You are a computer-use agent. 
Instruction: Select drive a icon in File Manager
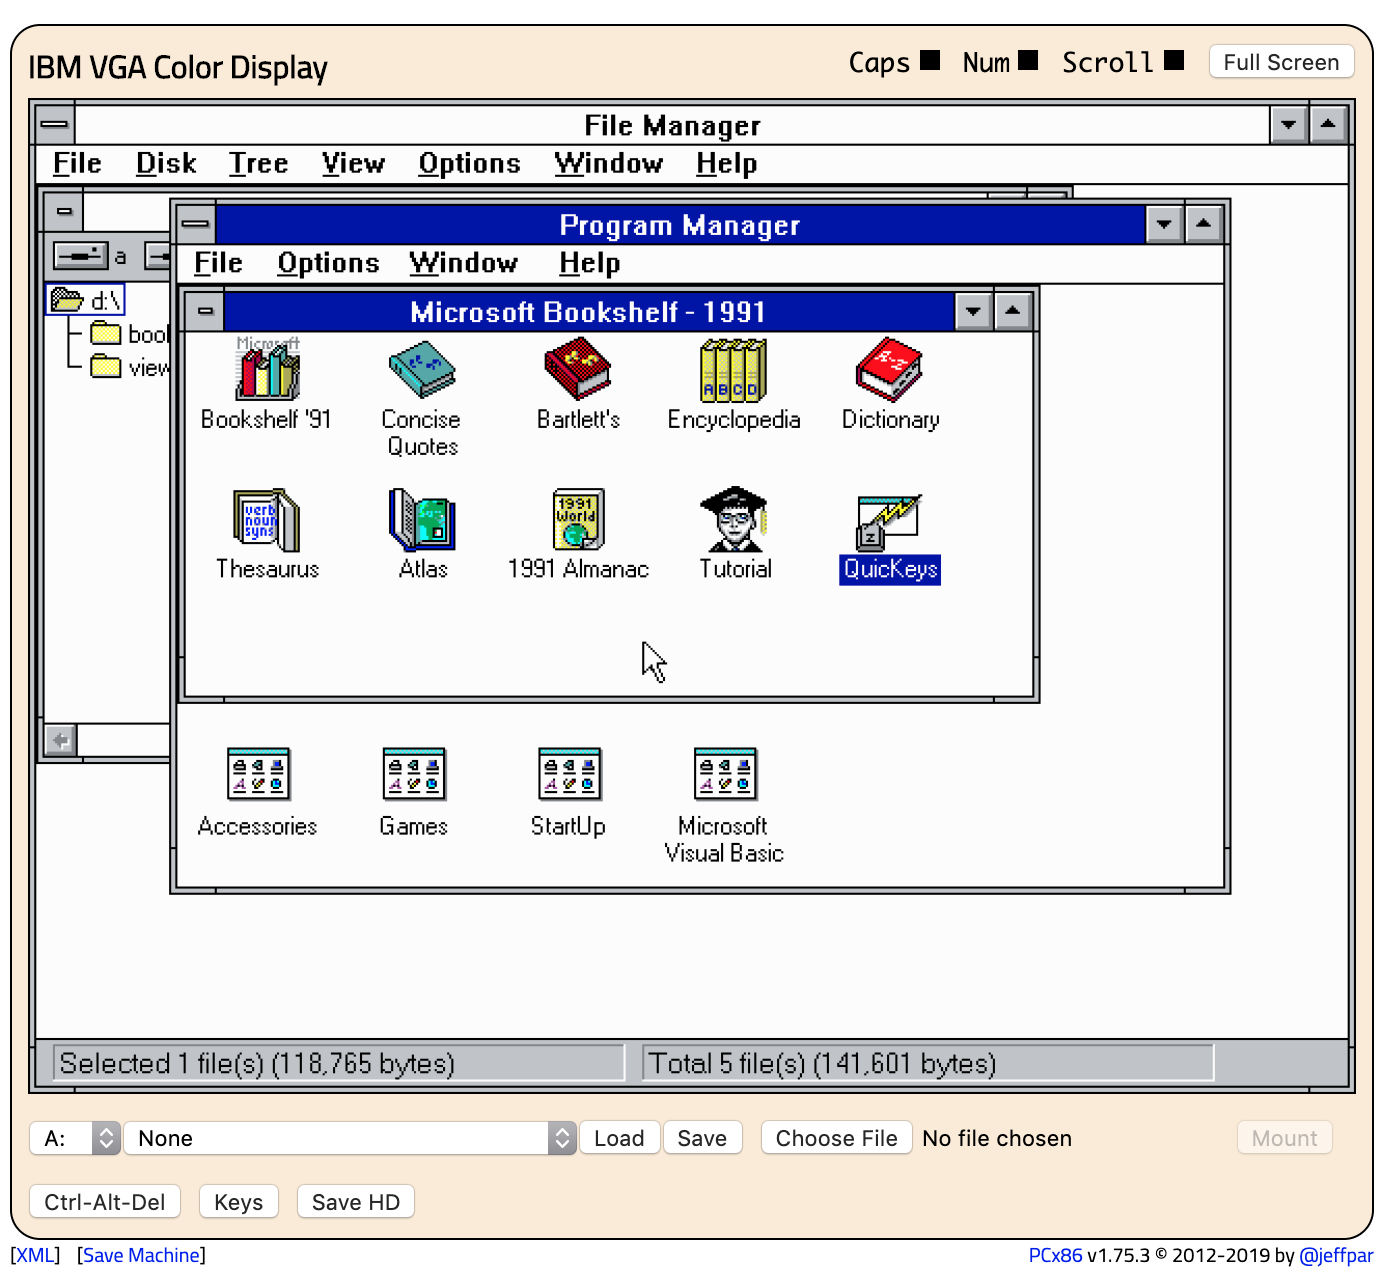pos(81,256)
